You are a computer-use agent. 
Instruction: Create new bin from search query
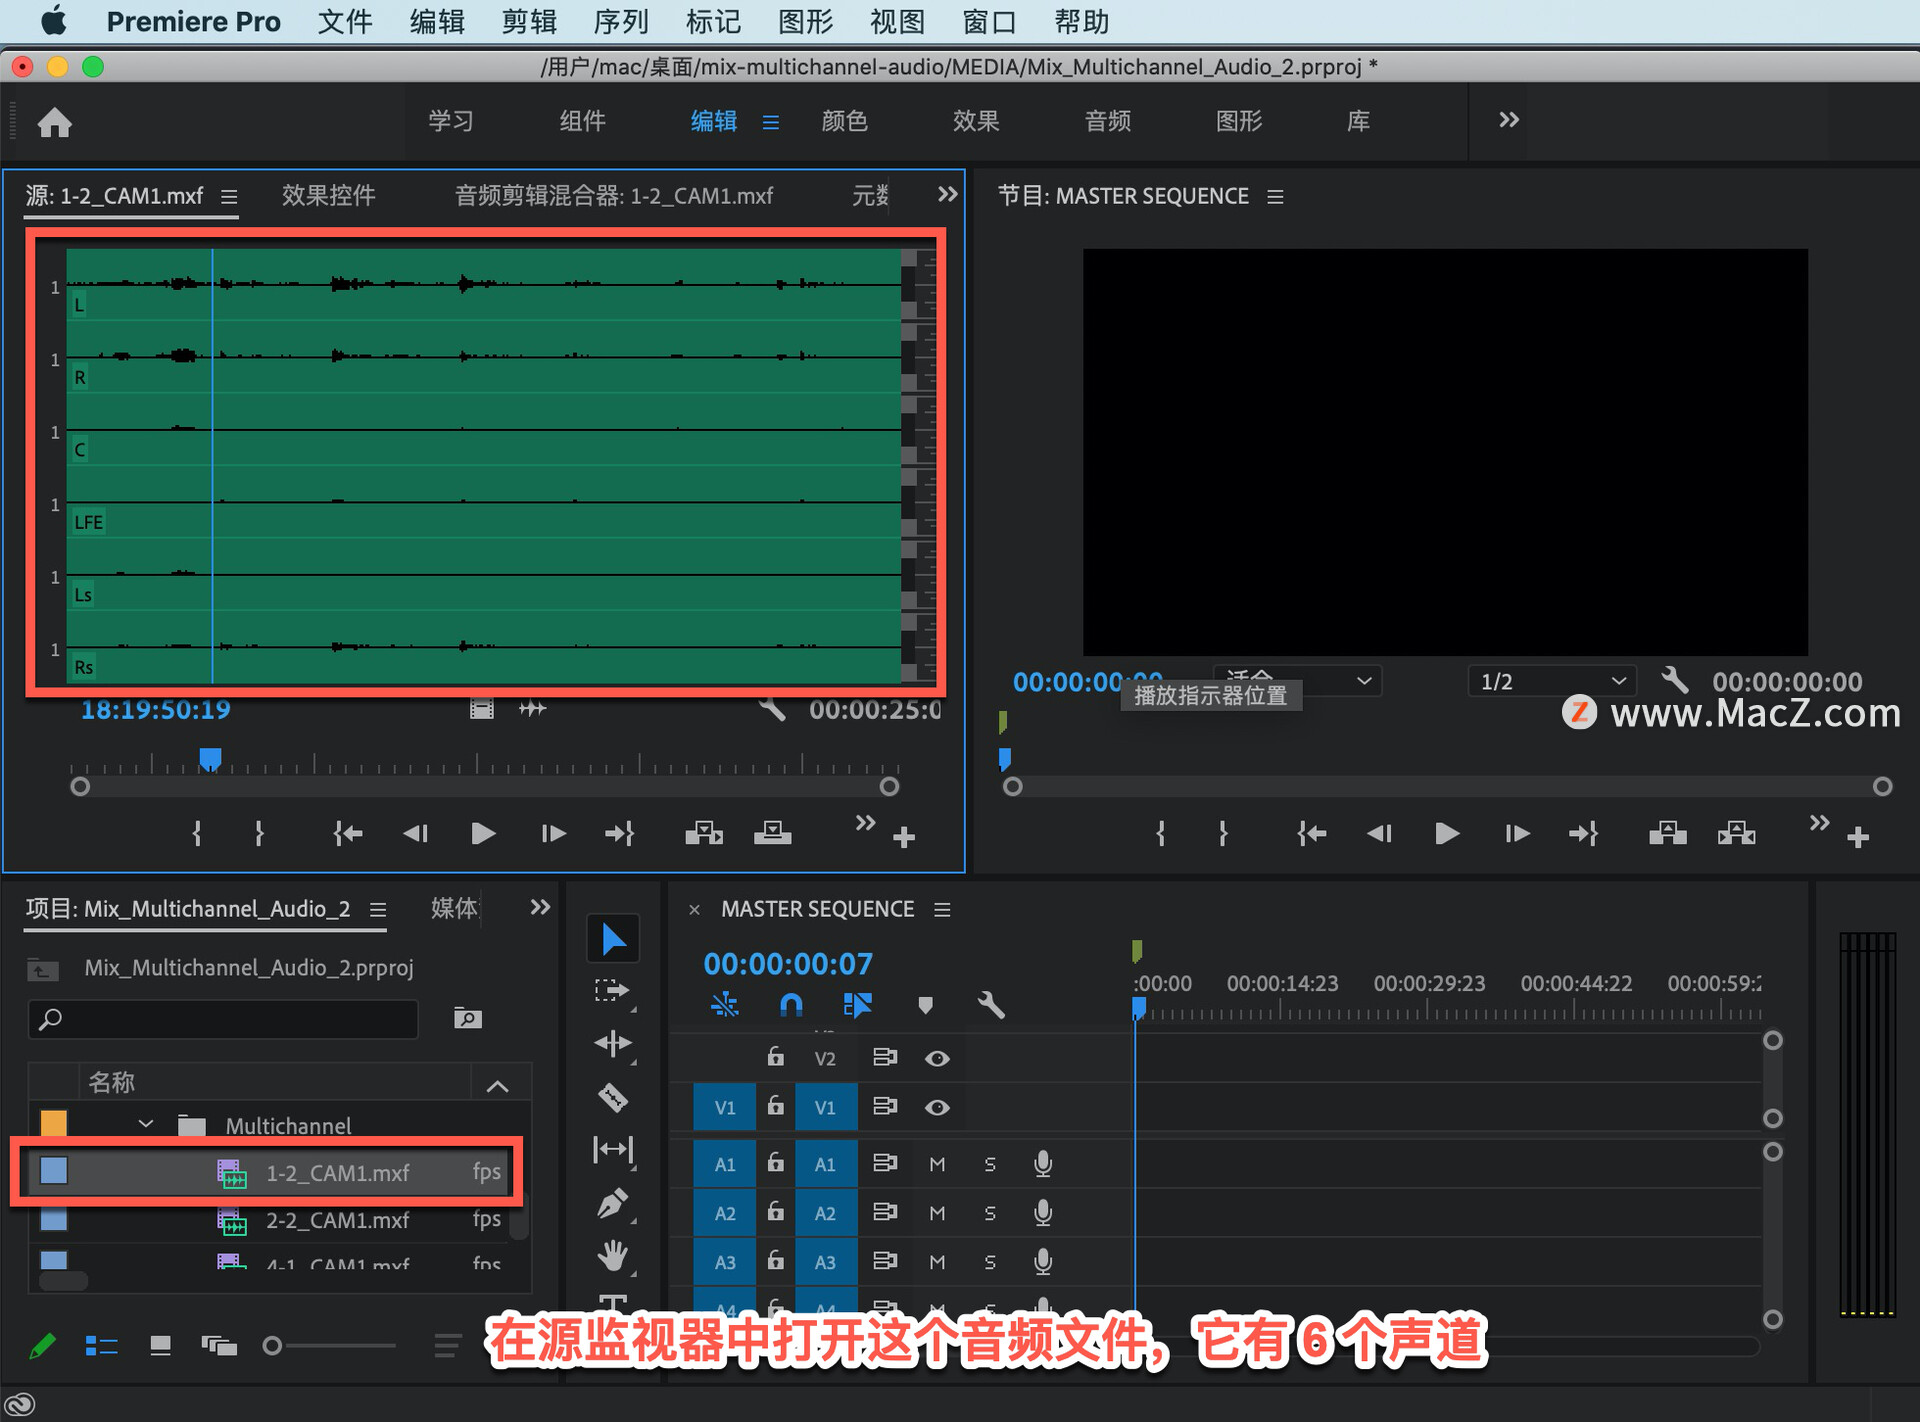coord(468,1018)
